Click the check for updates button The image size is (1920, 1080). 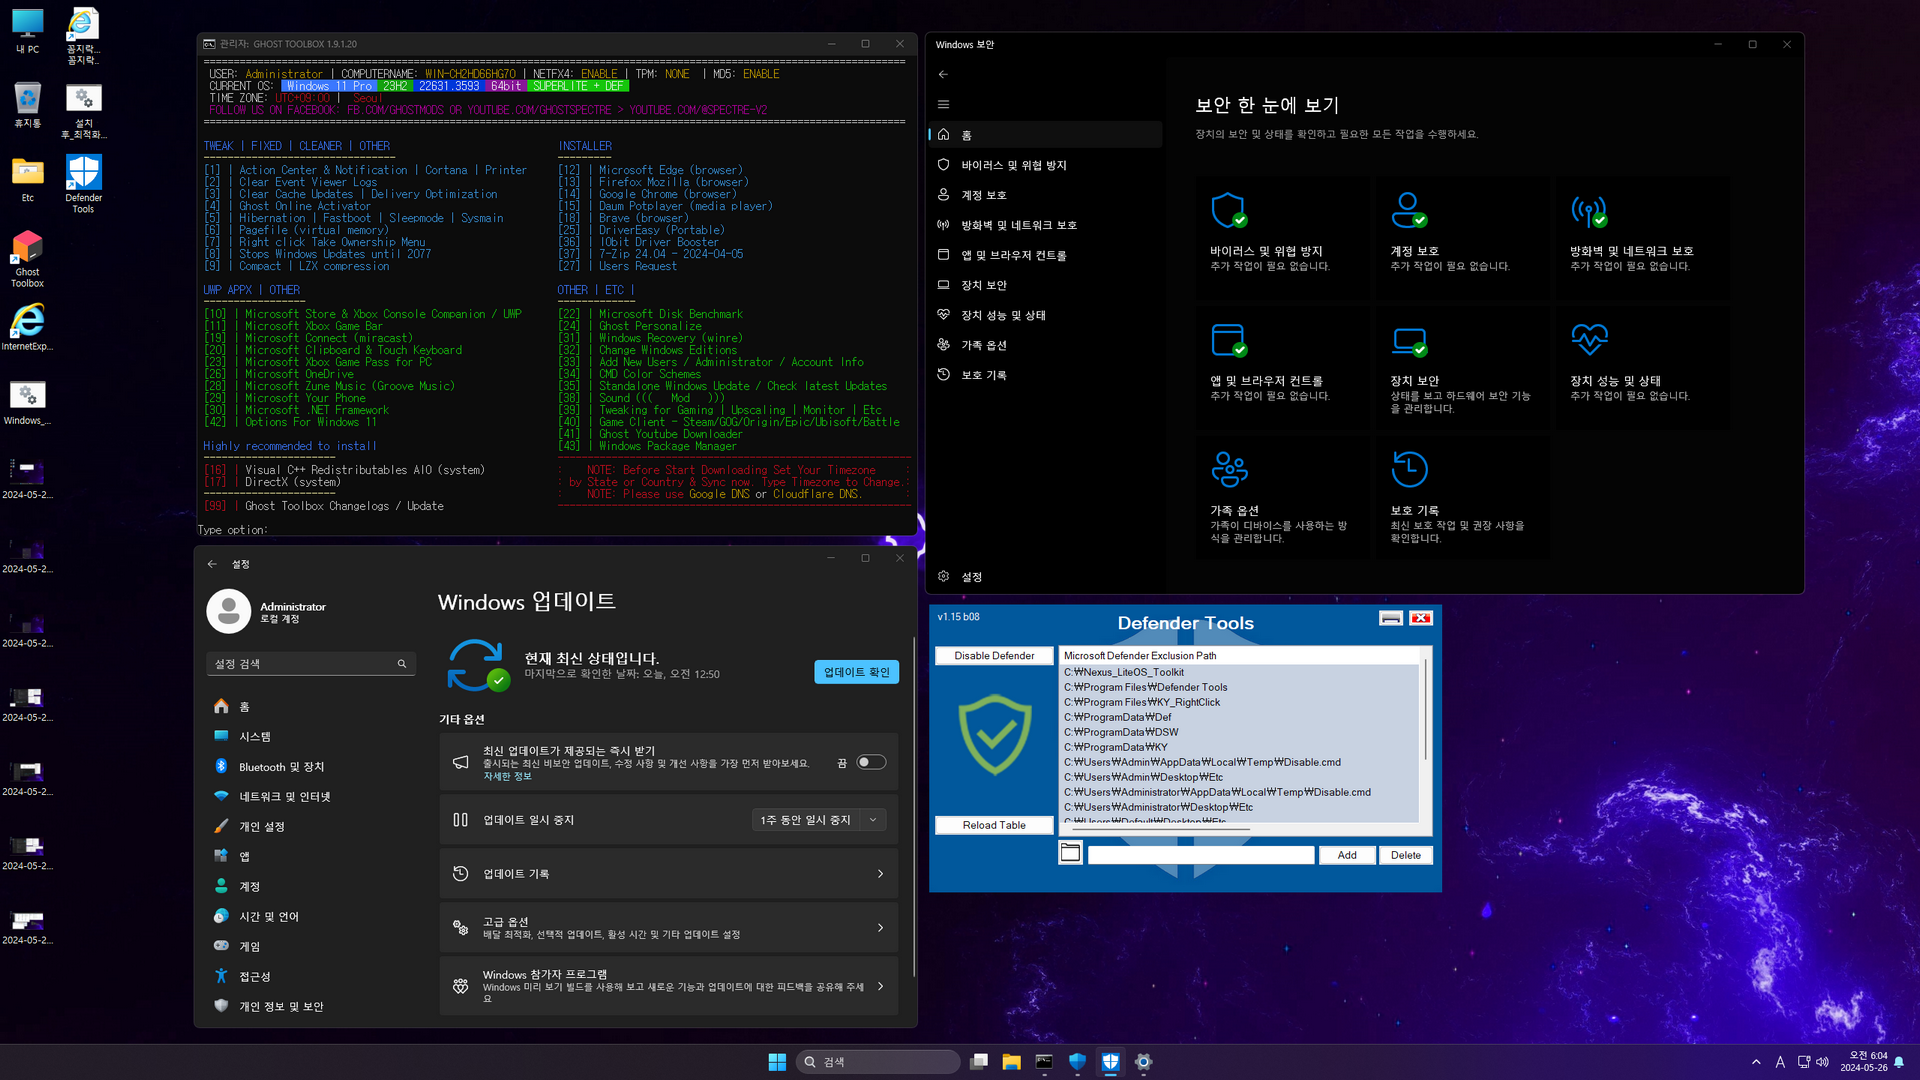pyautogui.click(x=856, y=672)
